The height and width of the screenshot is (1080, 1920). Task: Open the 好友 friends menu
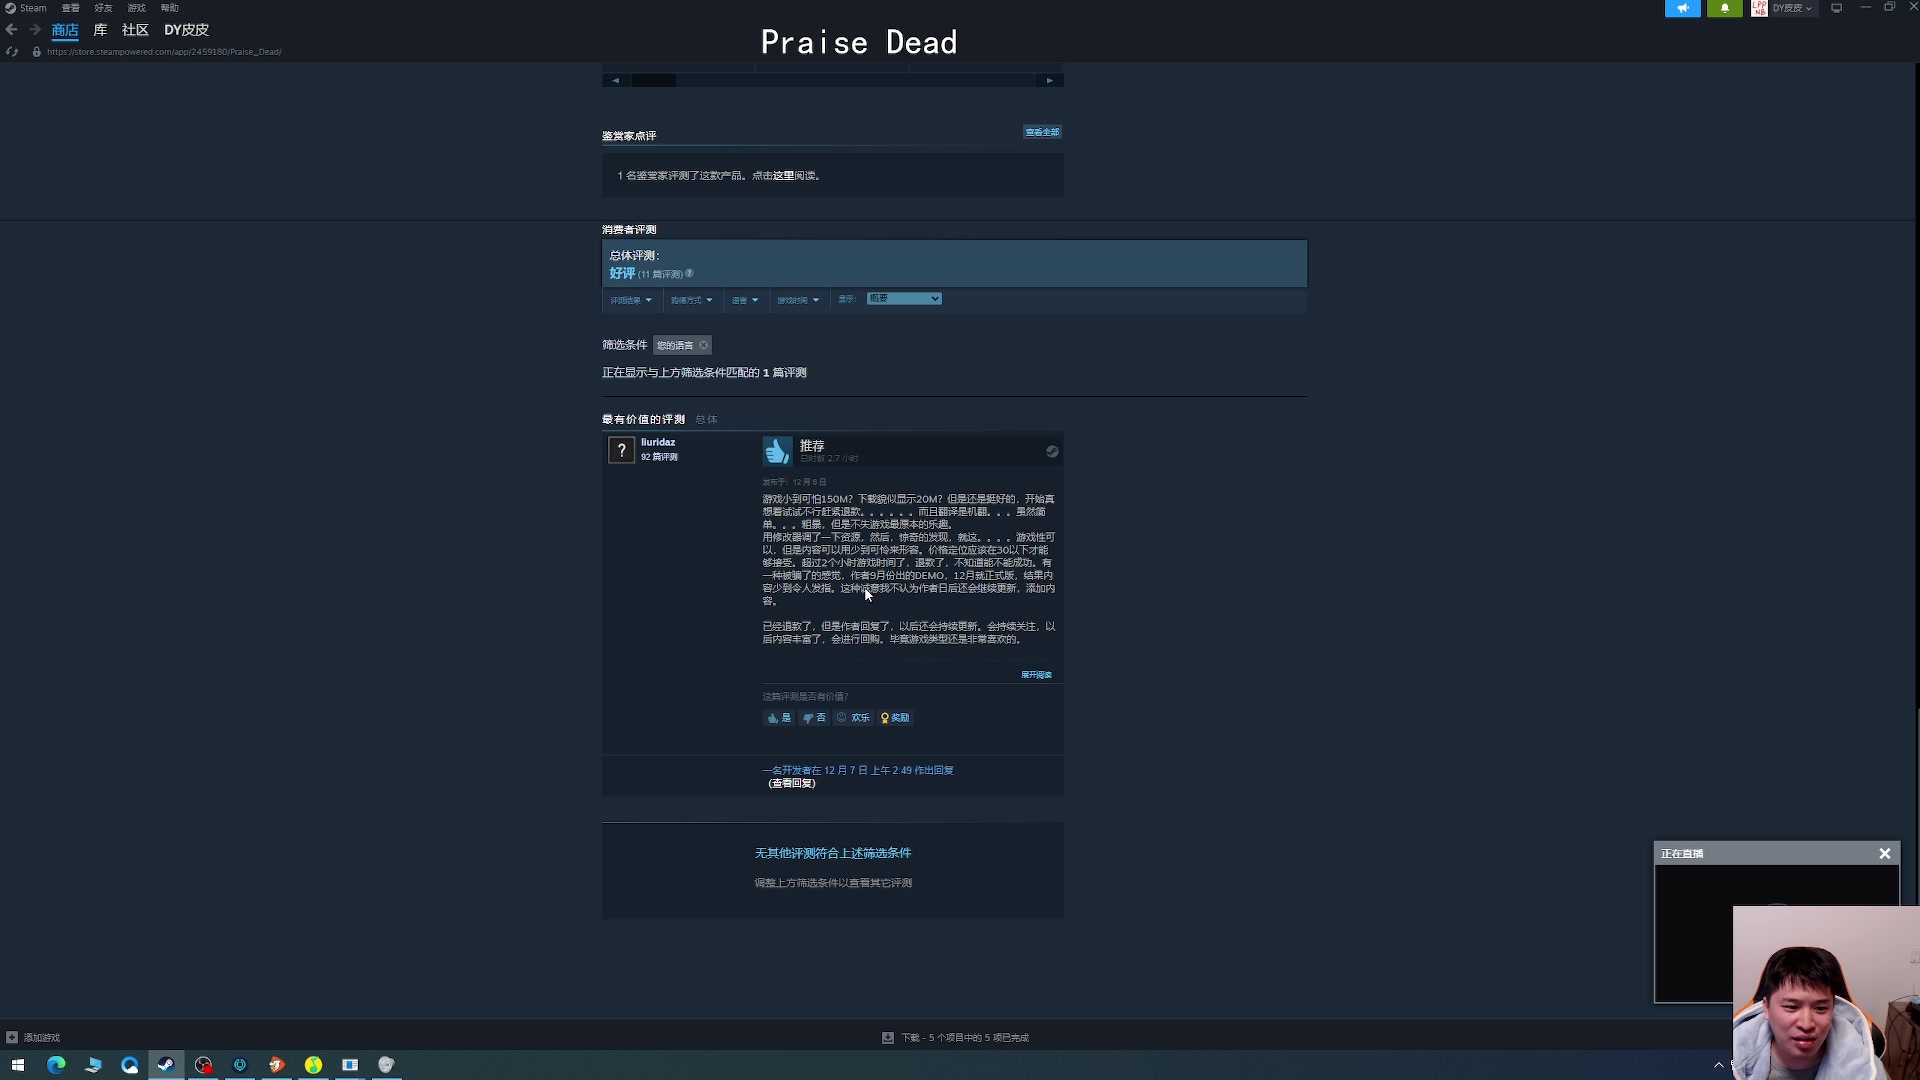pos(104,8)
